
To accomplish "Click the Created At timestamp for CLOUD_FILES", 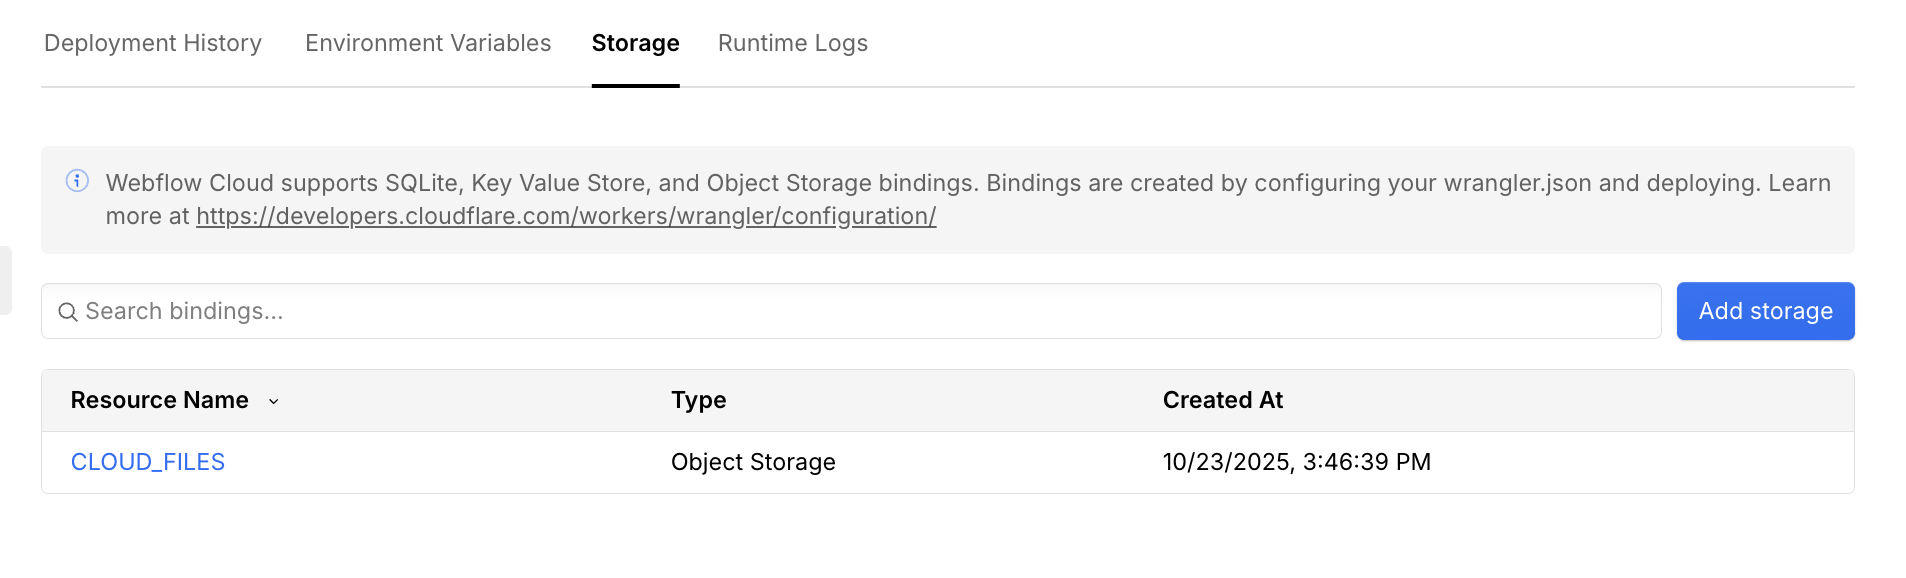I will click(x=1297, y=461).
